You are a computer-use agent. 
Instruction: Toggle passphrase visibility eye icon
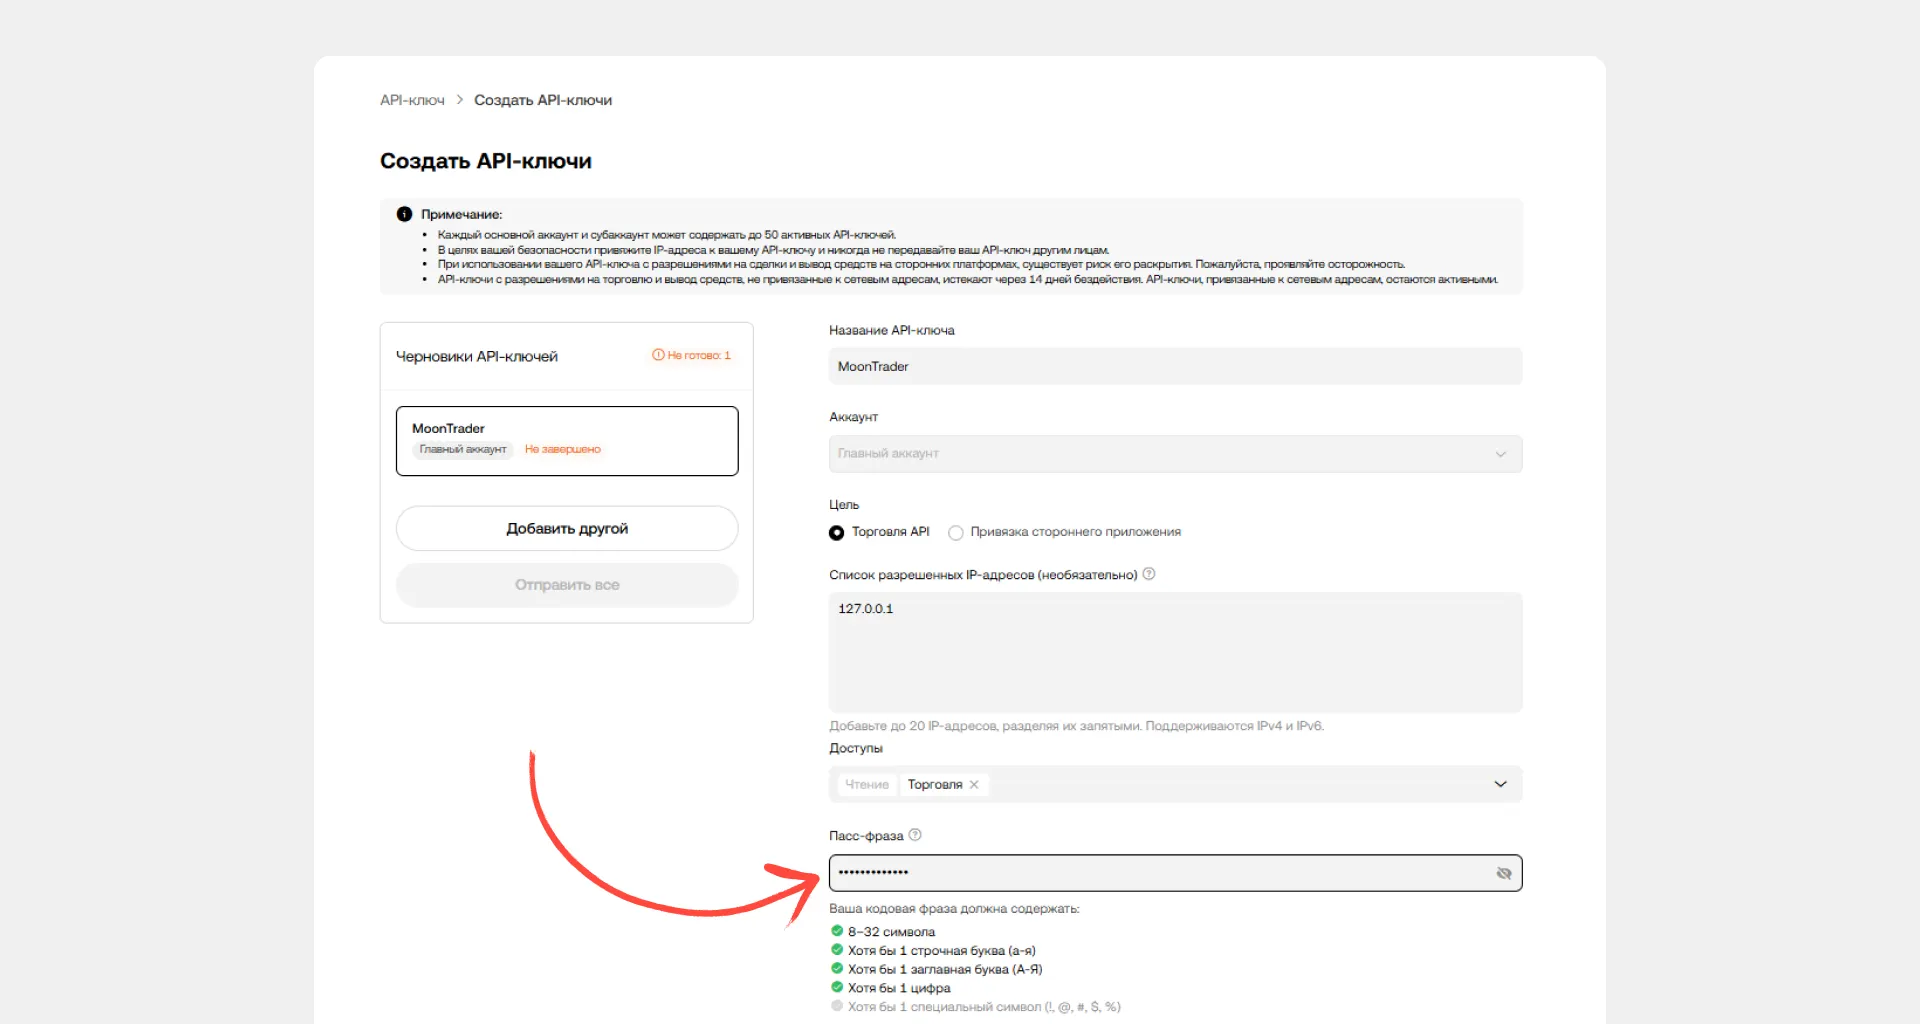pos(1503,873)
